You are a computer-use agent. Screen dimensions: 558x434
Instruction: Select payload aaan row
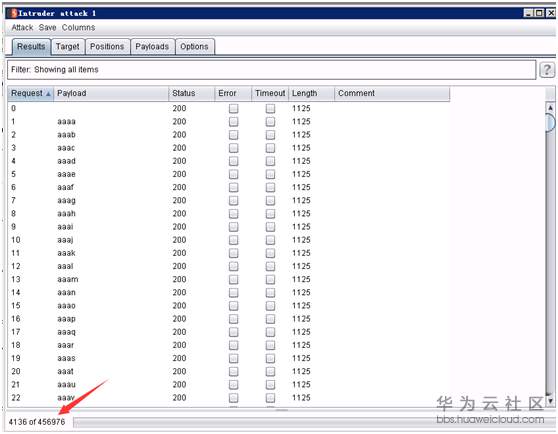click(x=228, y=293)
